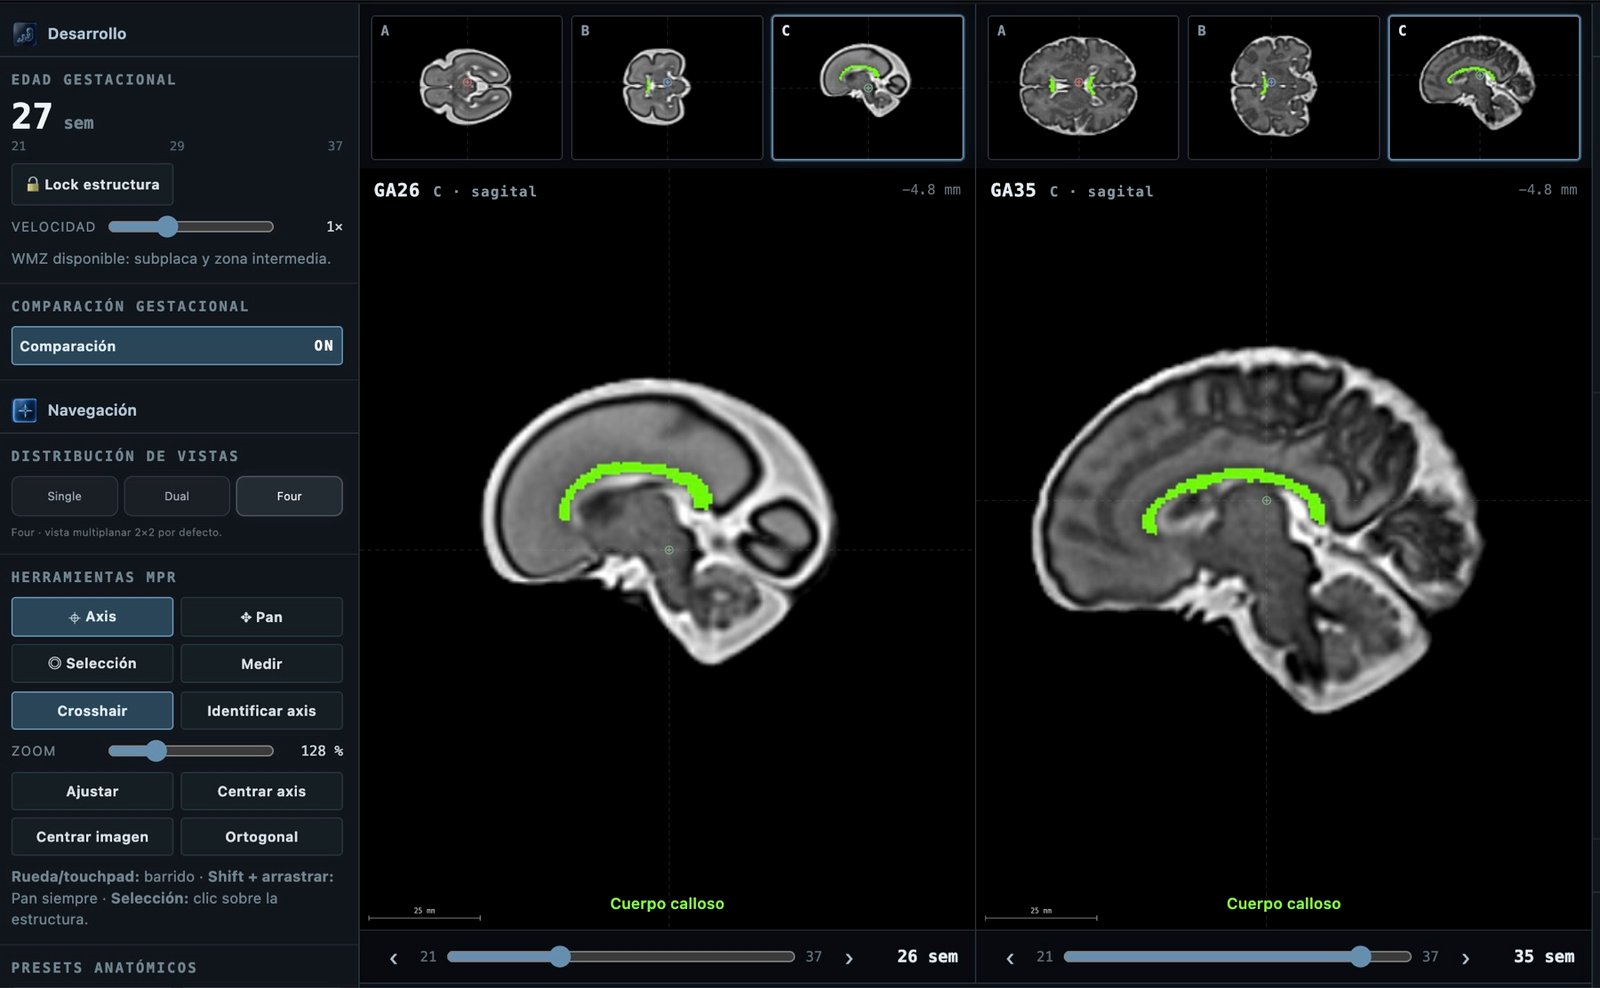This screenshot has height=988, width=1600.
Task: Click the Presets Anatómicos section header
Action: click(x=104, y=968)
